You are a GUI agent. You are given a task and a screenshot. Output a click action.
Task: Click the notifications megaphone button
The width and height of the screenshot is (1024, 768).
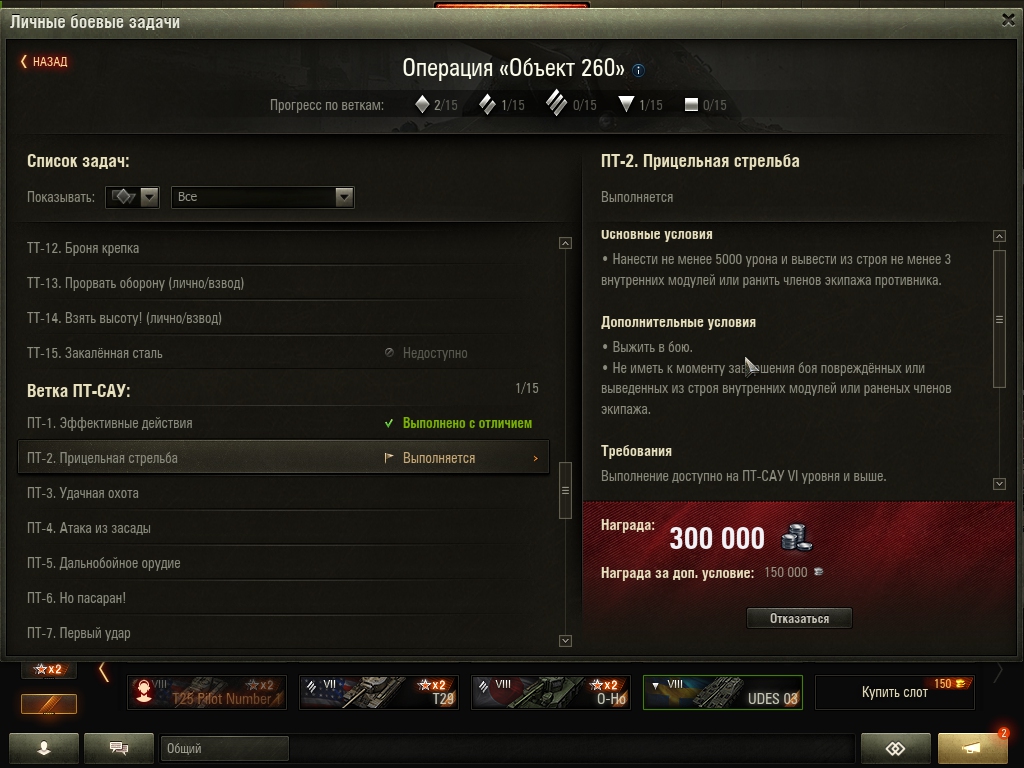972,748
